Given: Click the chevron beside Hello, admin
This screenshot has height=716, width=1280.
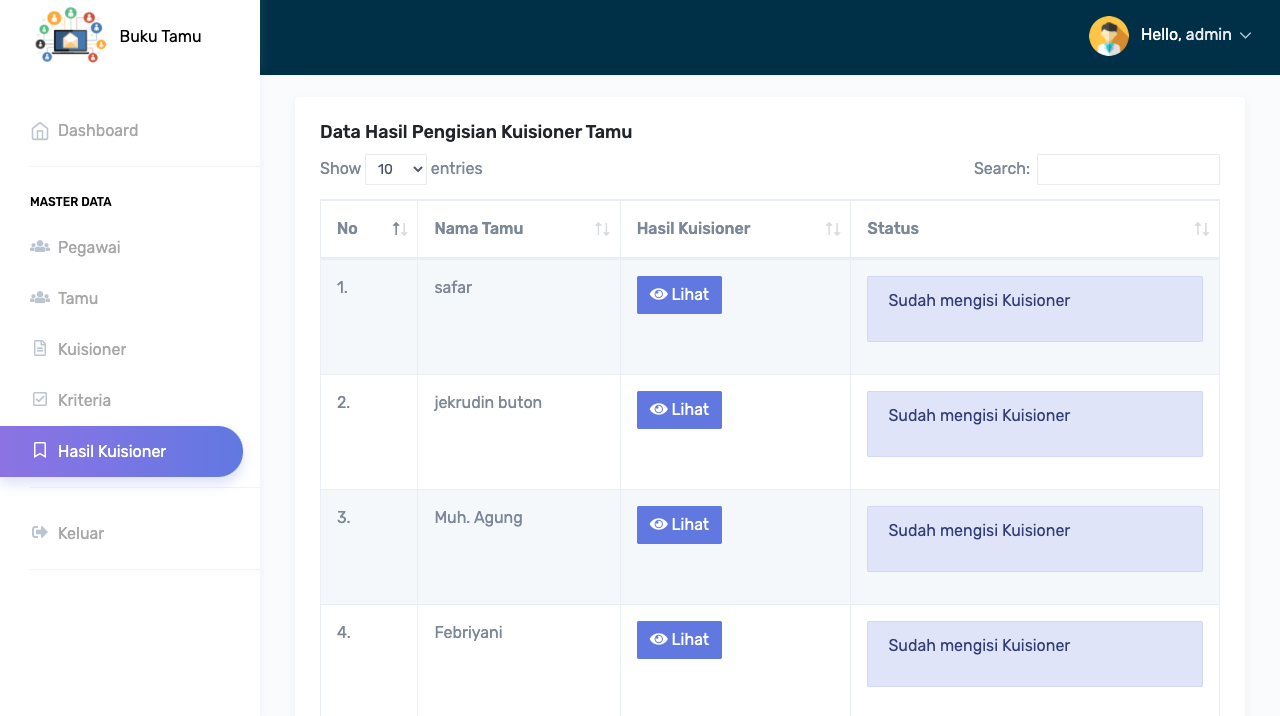Looking at the screenshot, I should [x=1246, y=36].
